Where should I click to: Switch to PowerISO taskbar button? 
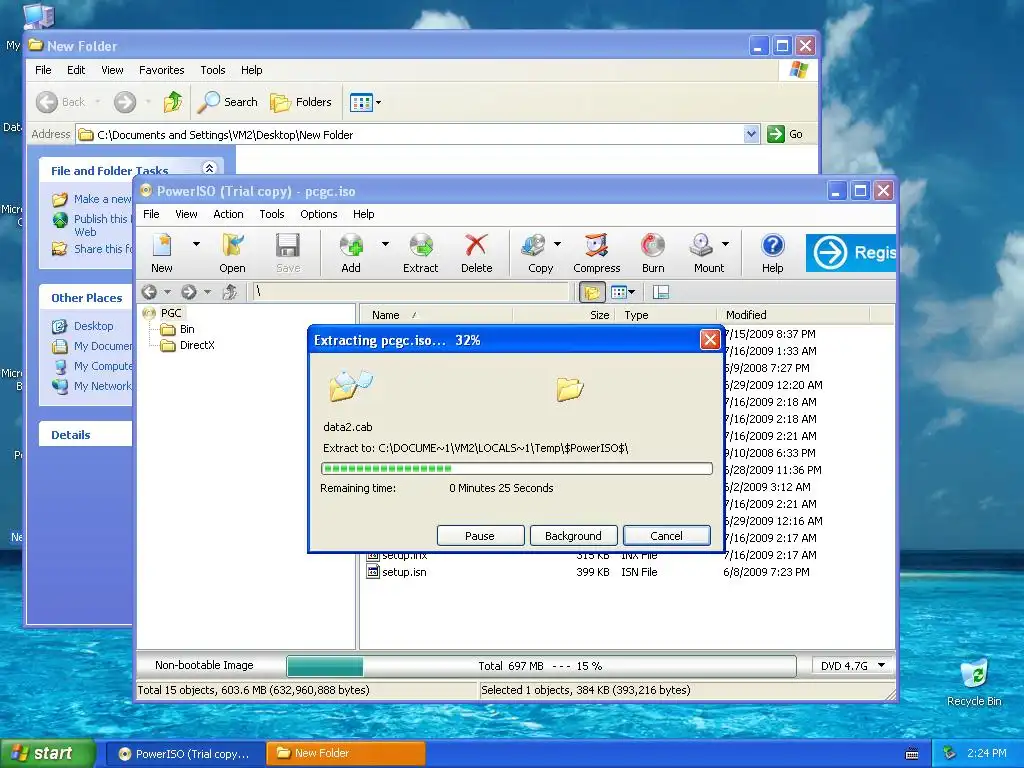point(185,754)
